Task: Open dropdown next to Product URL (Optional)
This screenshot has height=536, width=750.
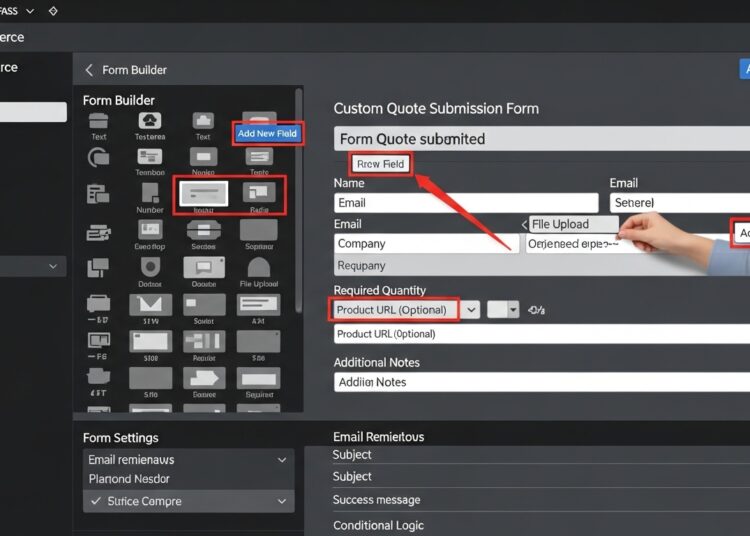Action: 471,310
